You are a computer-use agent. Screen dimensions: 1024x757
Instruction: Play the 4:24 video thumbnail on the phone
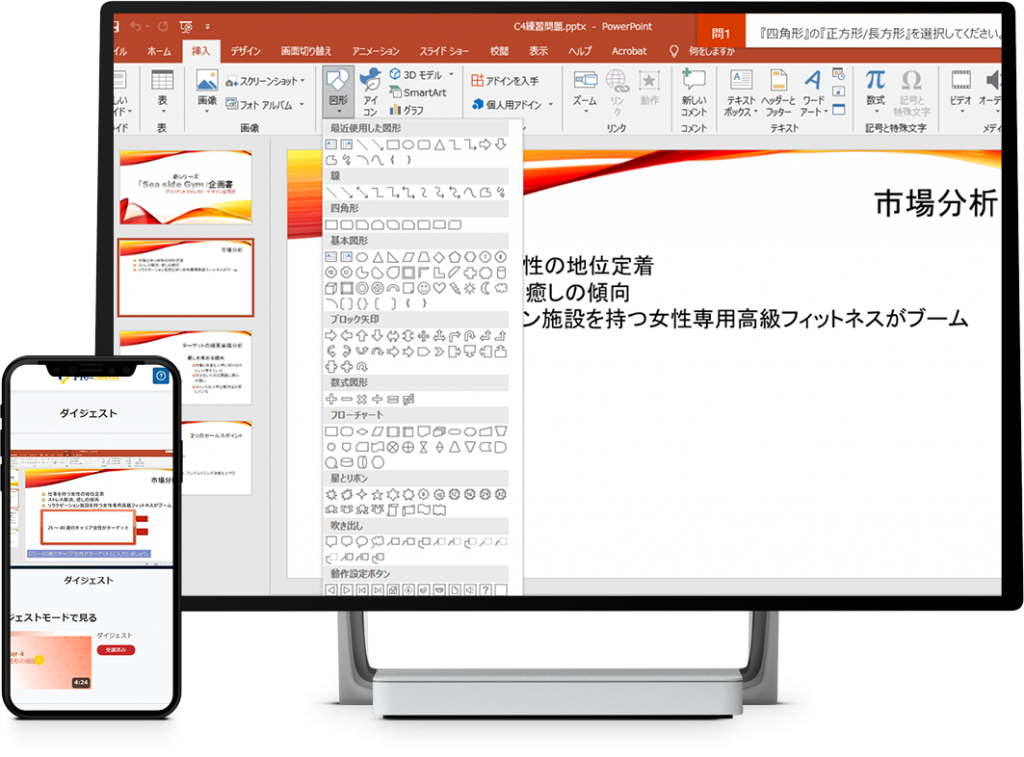51,662
